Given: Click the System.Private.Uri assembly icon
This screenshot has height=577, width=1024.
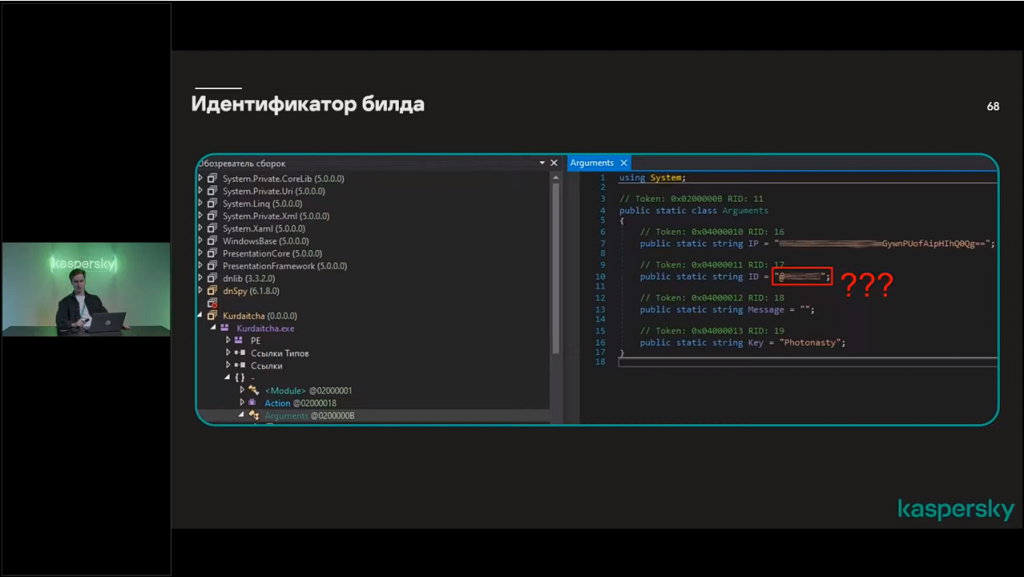Looking at the screenshot, I should 212,191.
